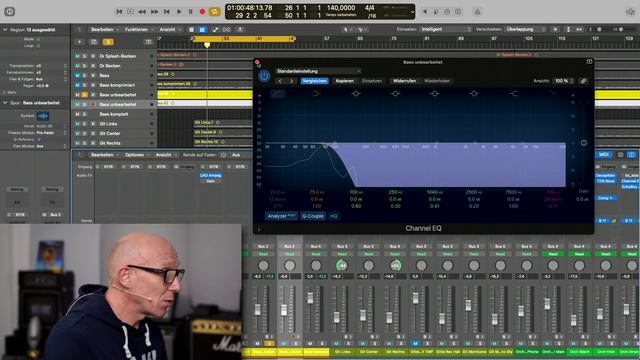640x360 pixels.
Task: Toggle the high shelf band icon
Action: (x=513, y=93)
